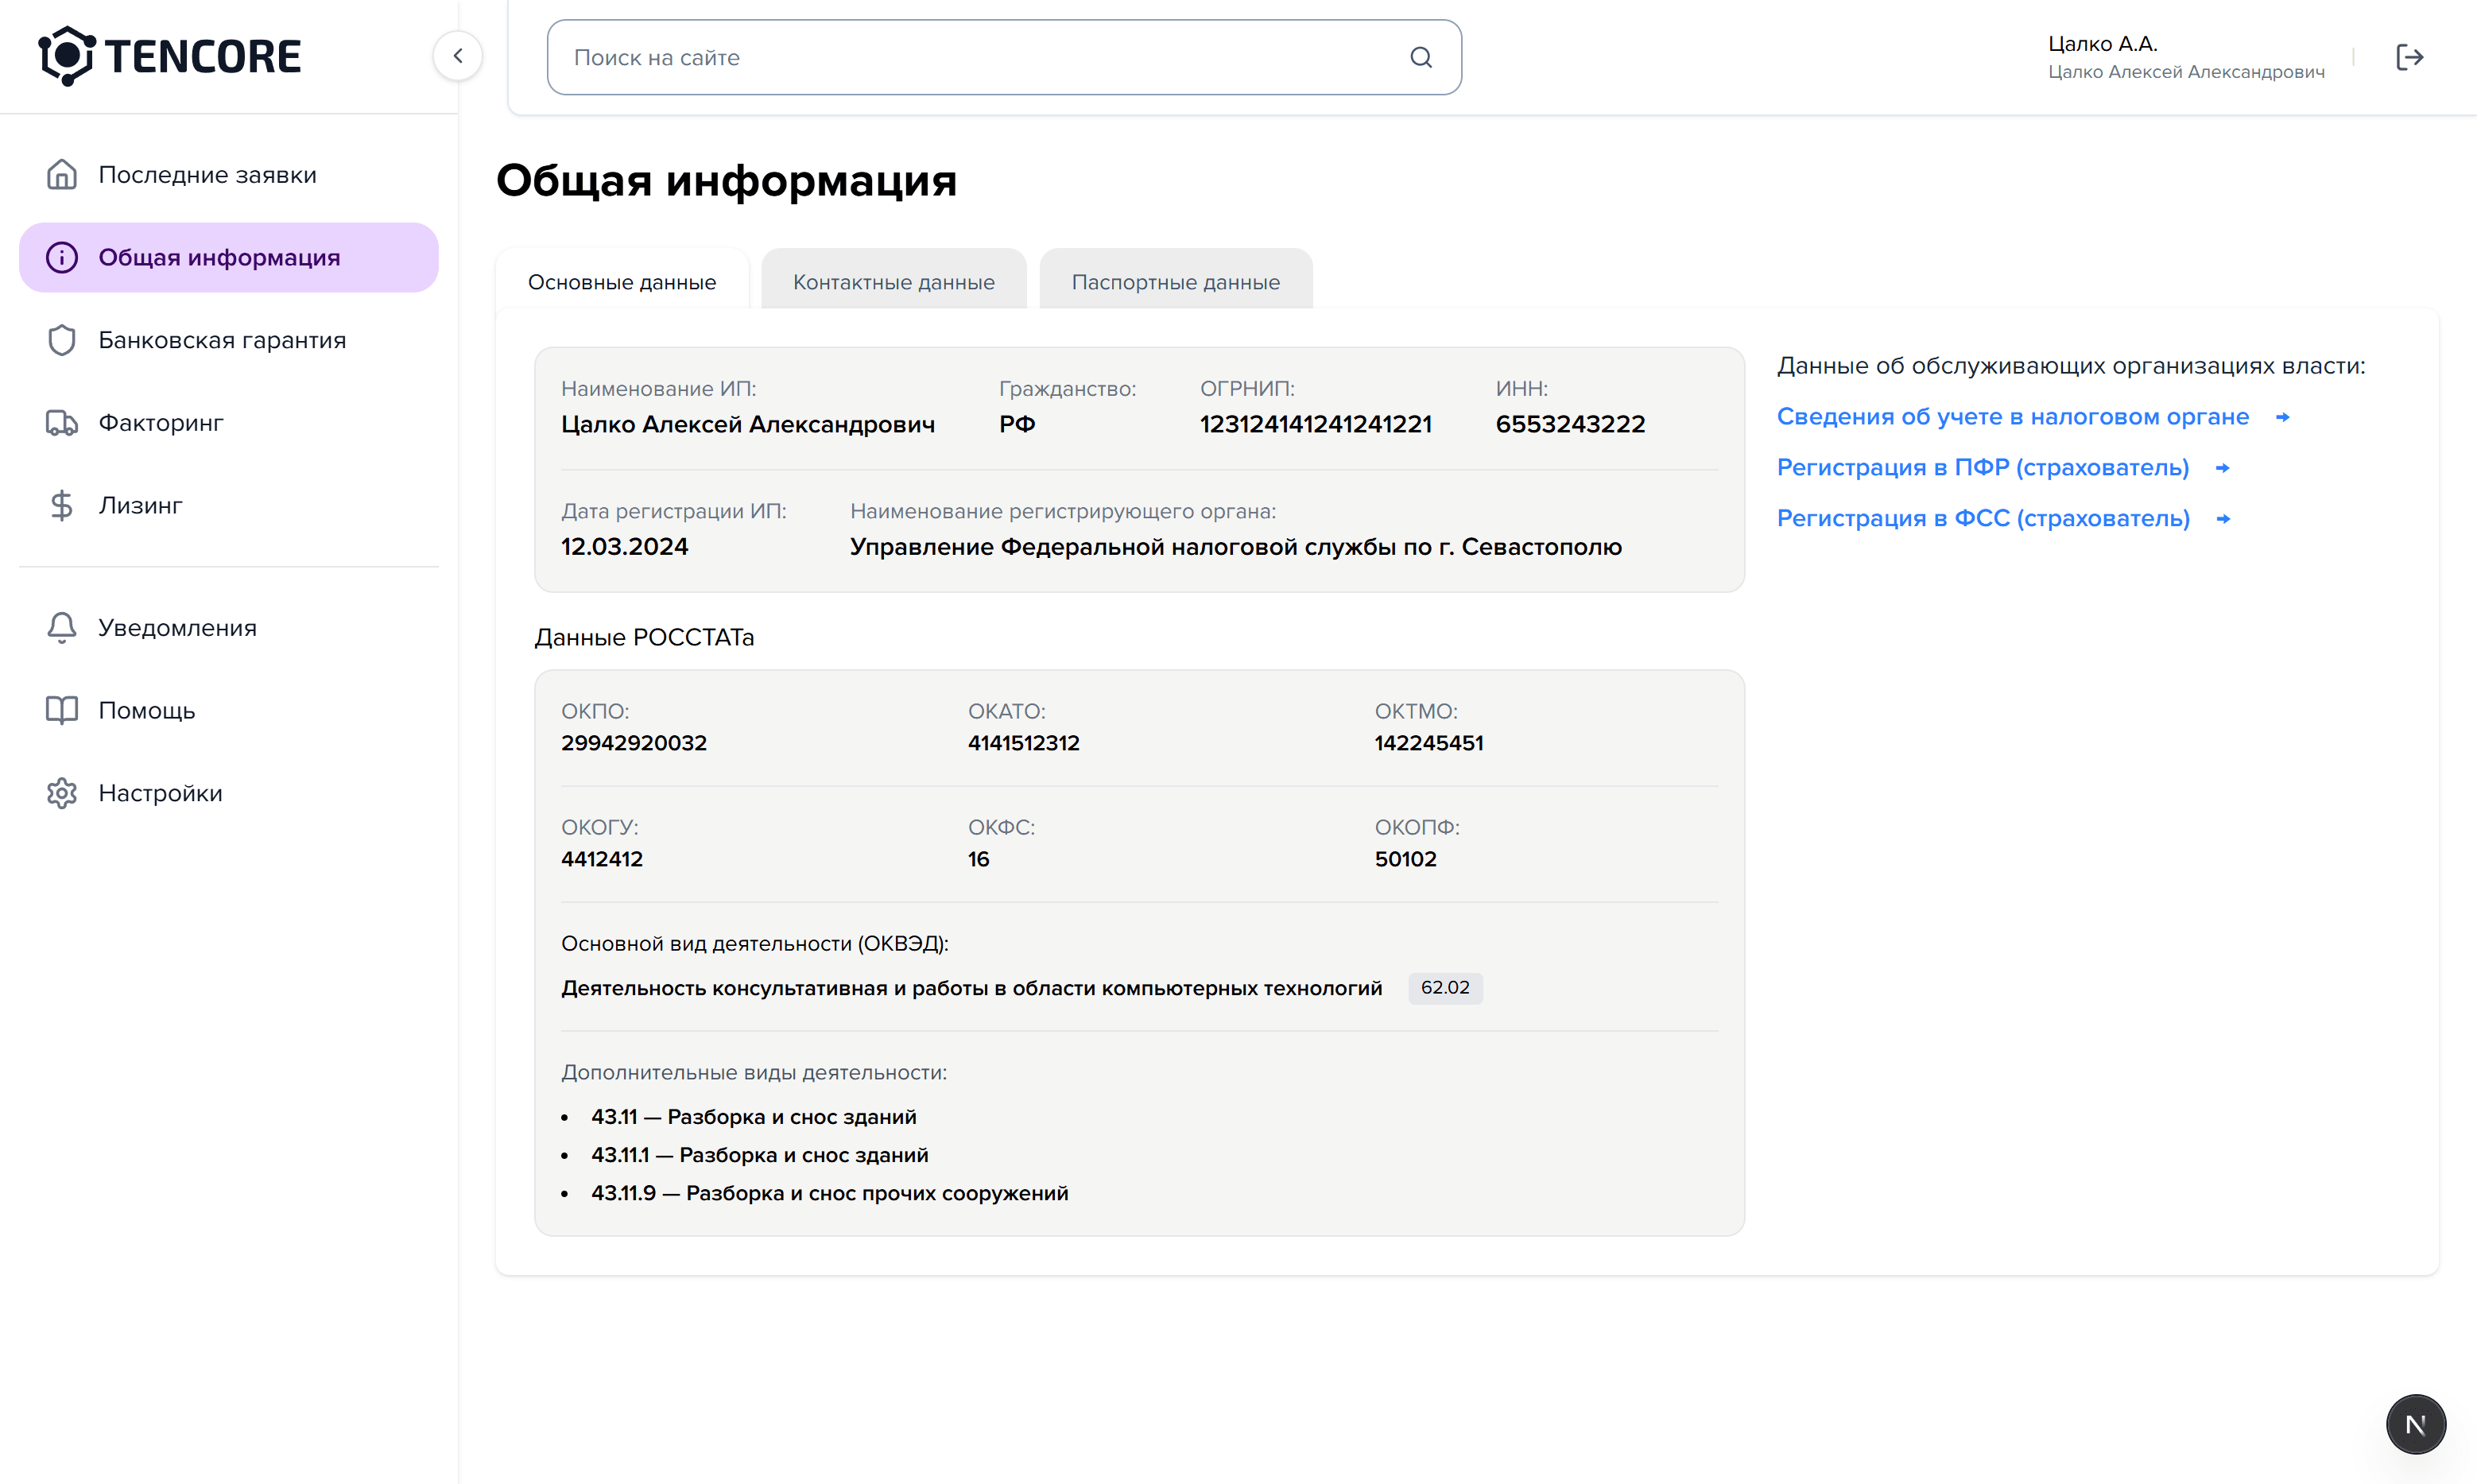This screenshot has height=1484, width=2477.
Task: Click the logout icon top right
Action: 2410,57
